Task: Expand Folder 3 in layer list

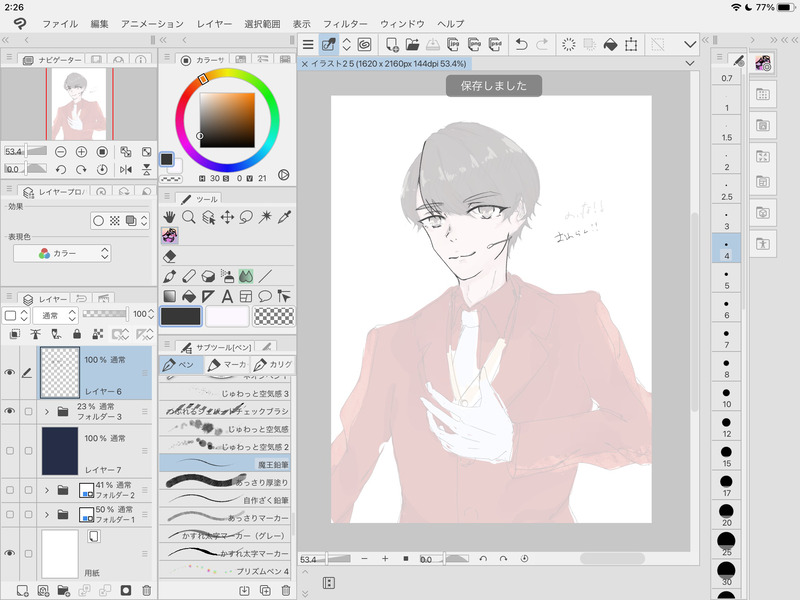Action: [46, 411]
